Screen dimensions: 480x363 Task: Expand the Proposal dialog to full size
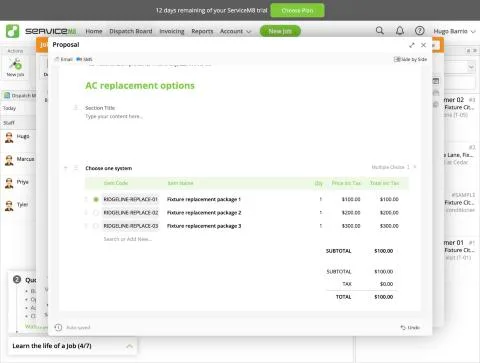[412, 45]
